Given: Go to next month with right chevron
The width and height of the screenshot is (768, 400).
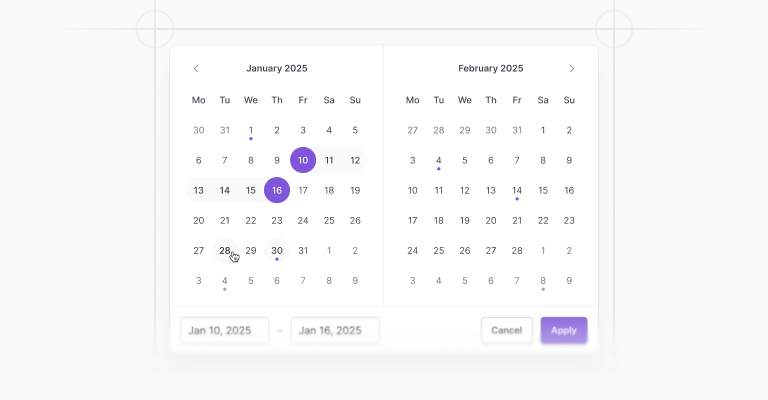Looking at the screenshot, I should 572,69.
